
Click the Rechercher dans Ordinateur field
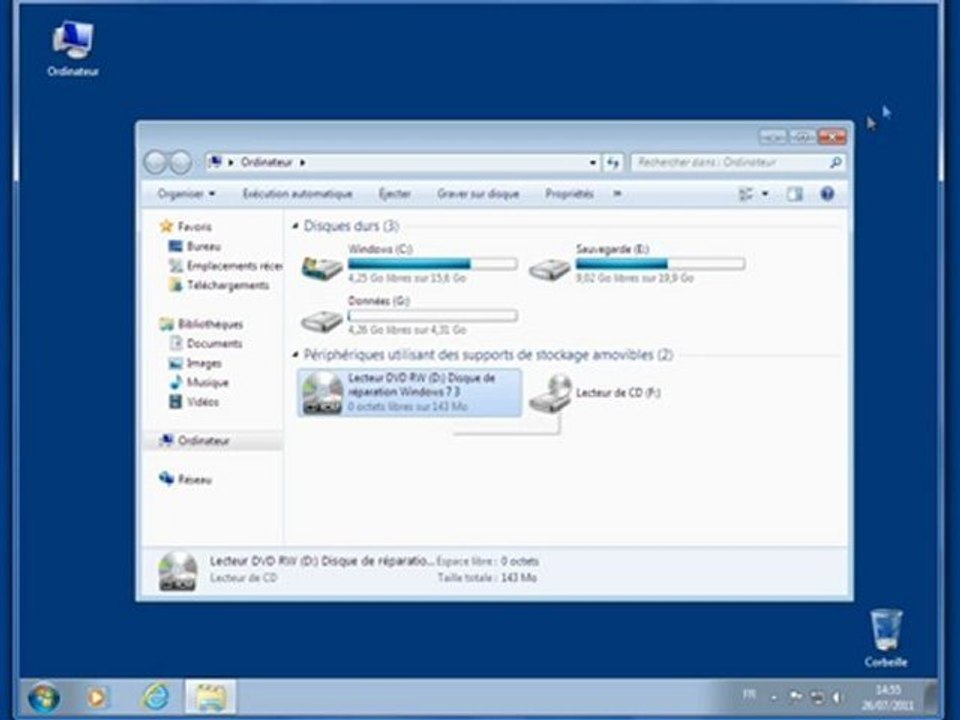(730, 162)
